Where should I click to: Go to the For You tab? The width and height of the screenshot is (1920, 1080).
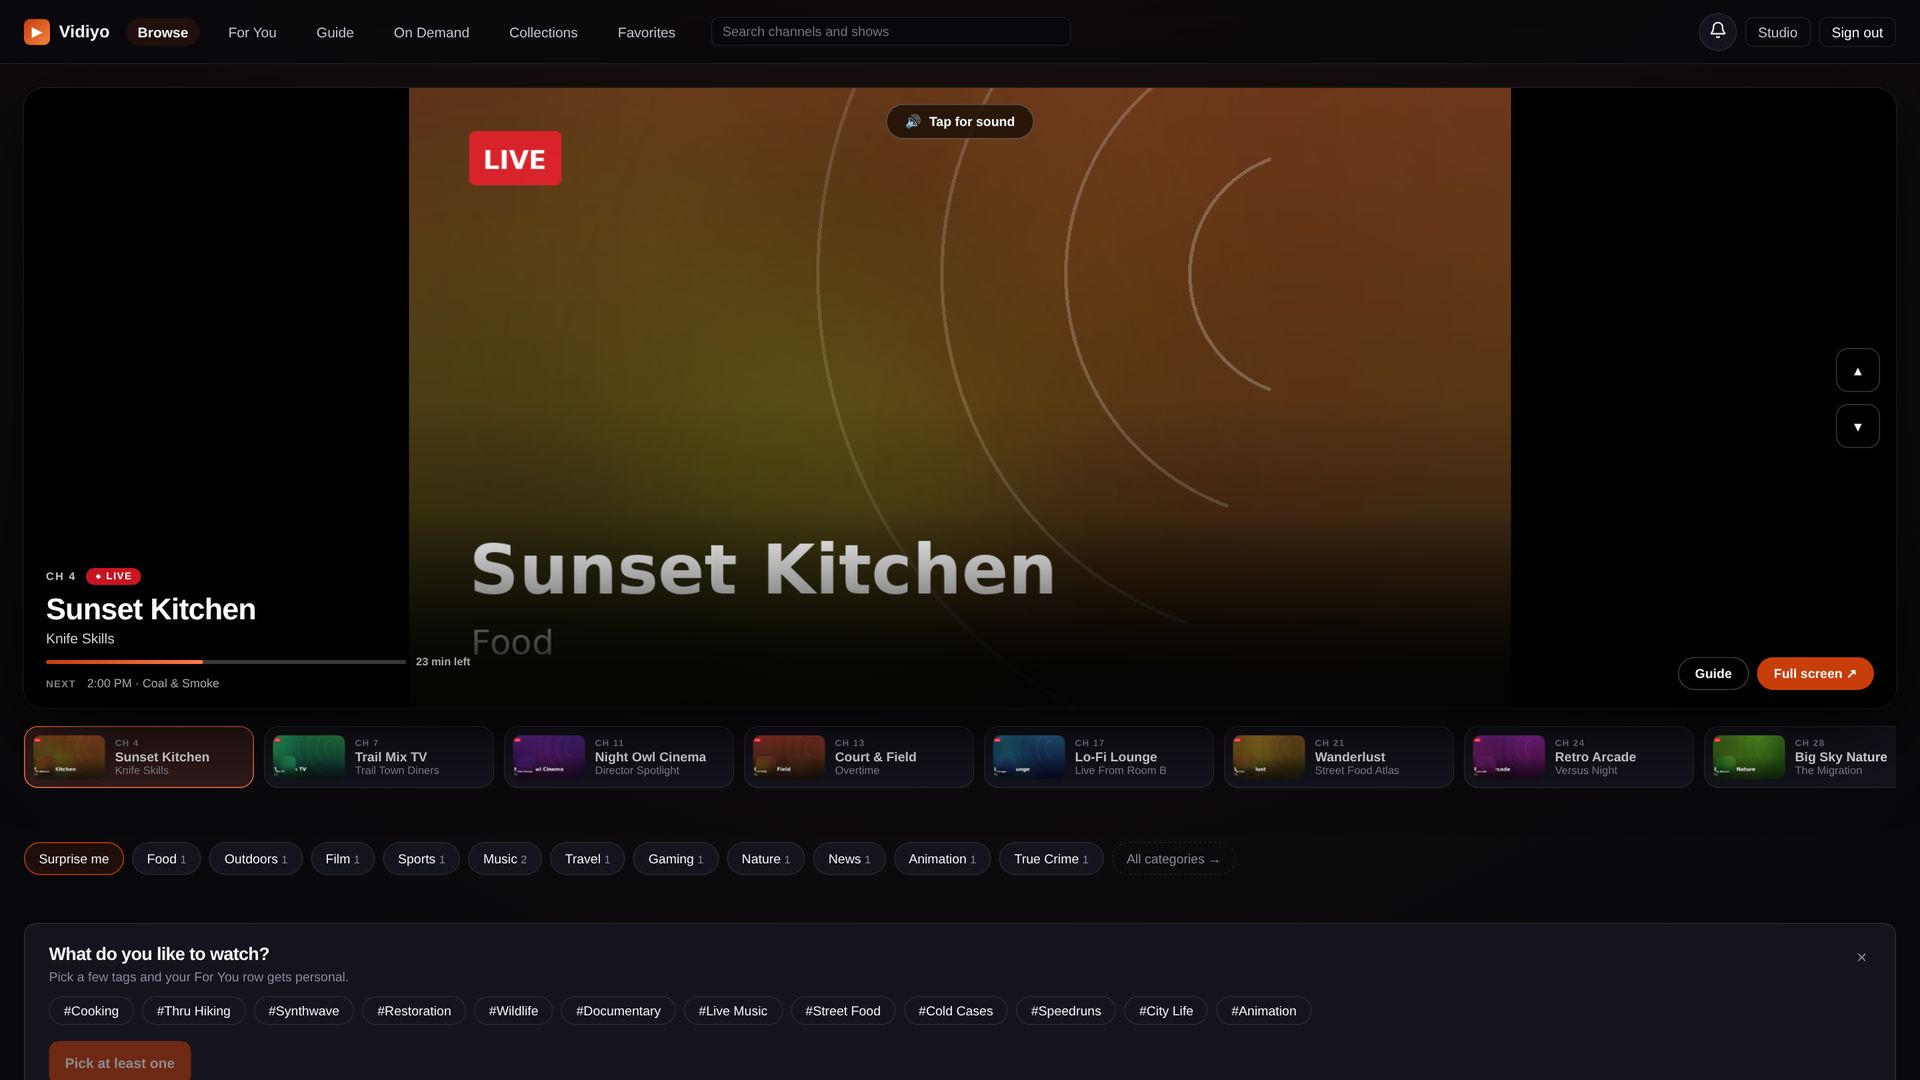tap(252, 32)
